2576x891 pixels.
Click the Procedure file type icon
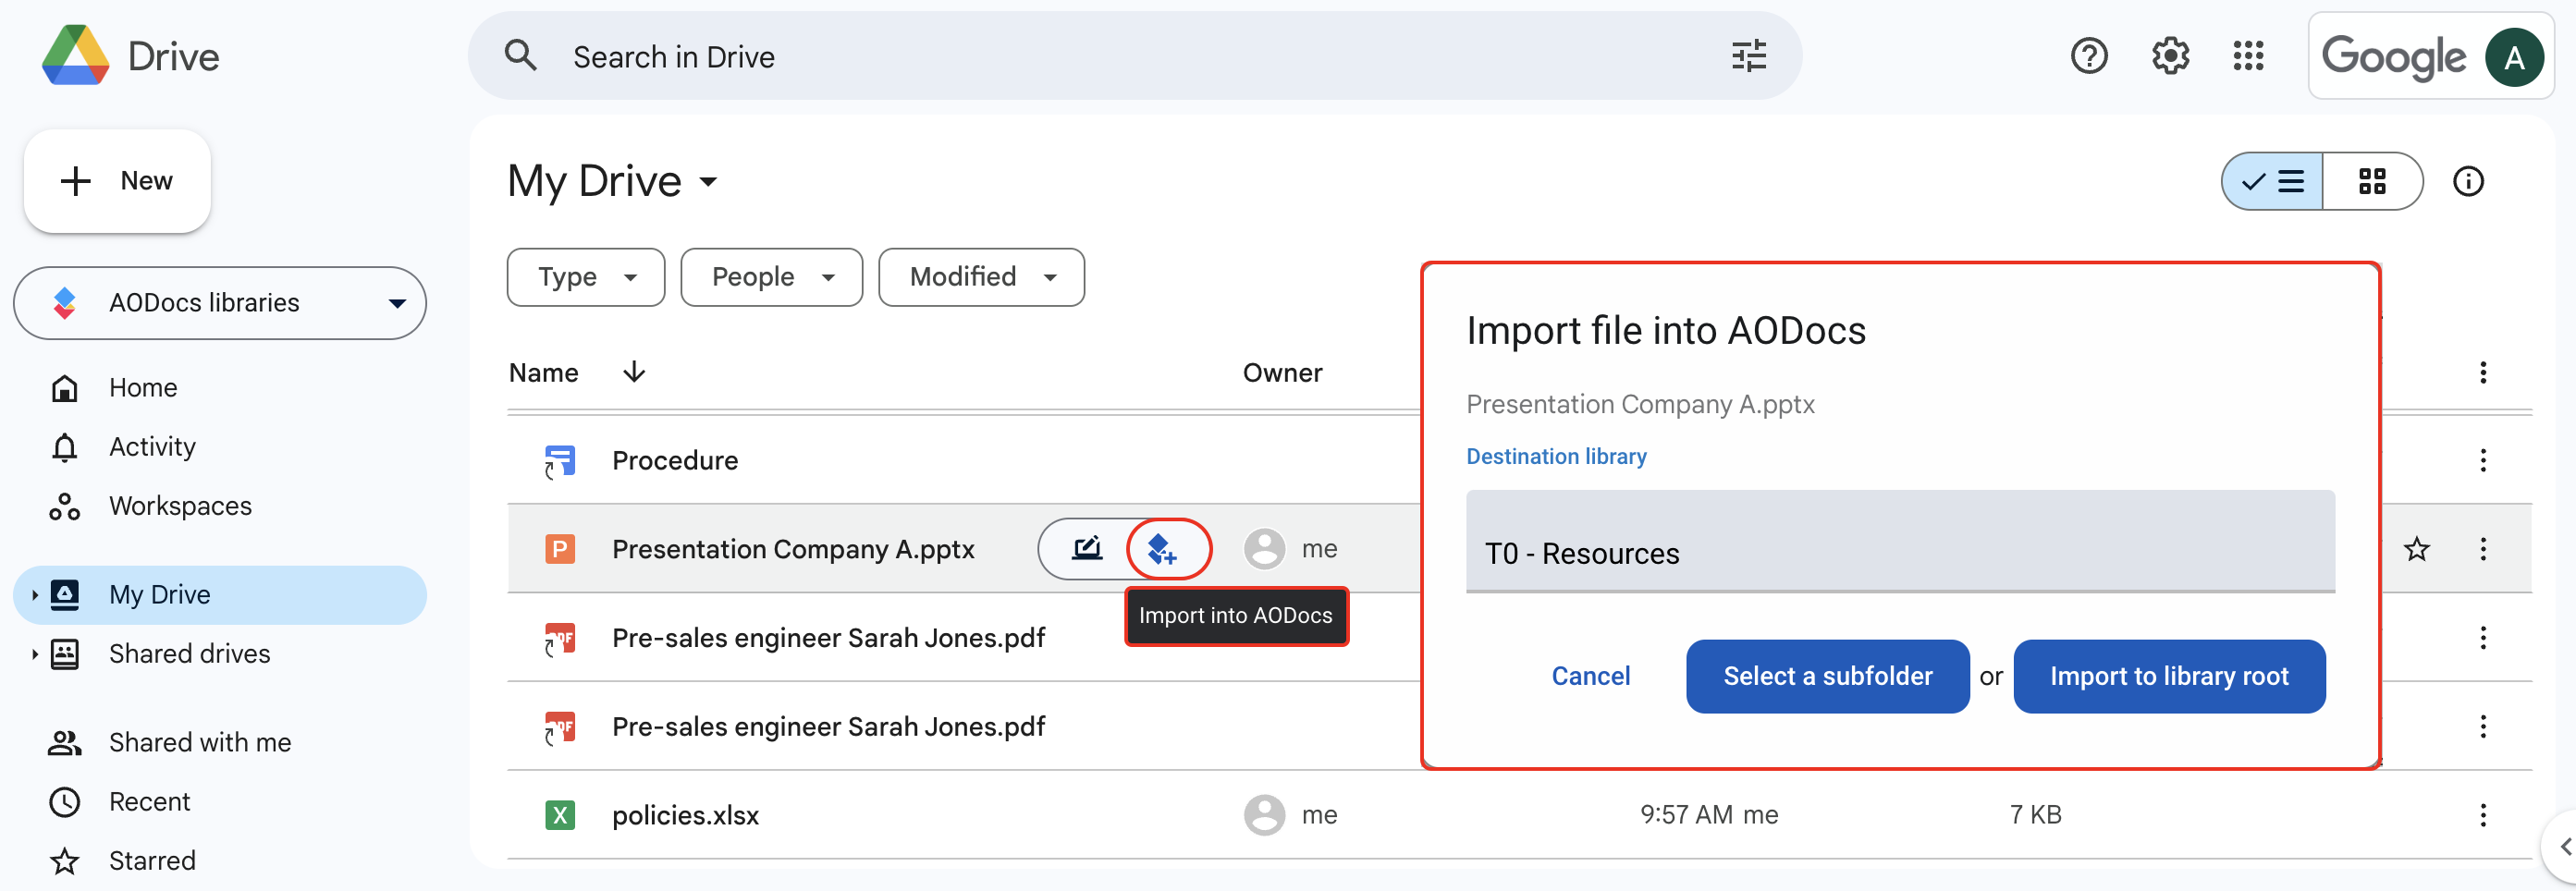pos(560,461)
